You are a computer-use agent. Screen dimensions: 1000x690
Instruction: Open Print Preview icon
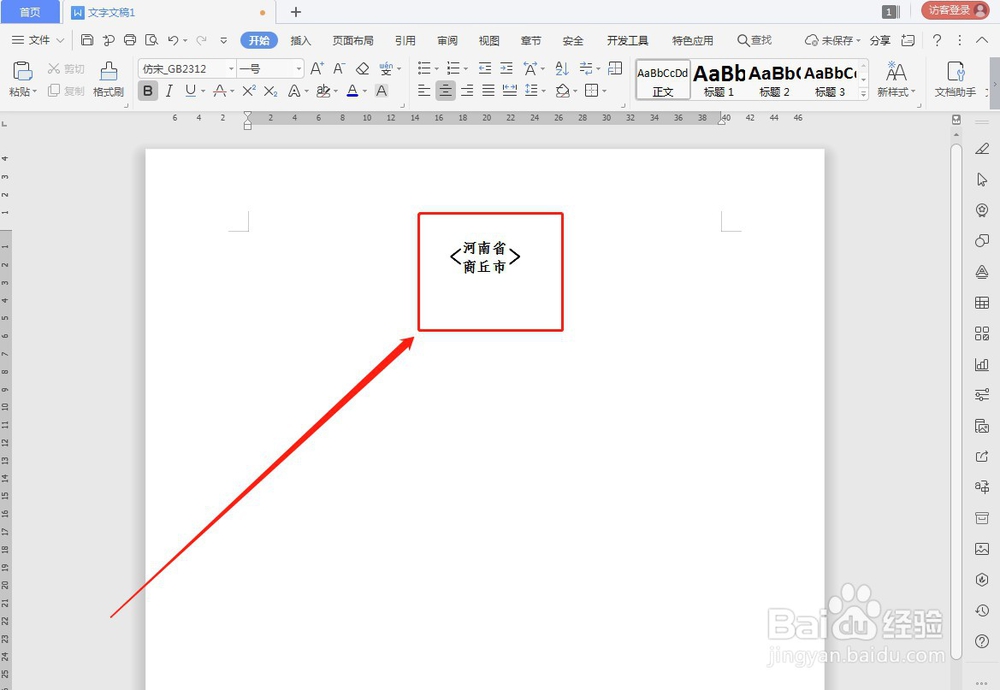(x=151, y=40)
